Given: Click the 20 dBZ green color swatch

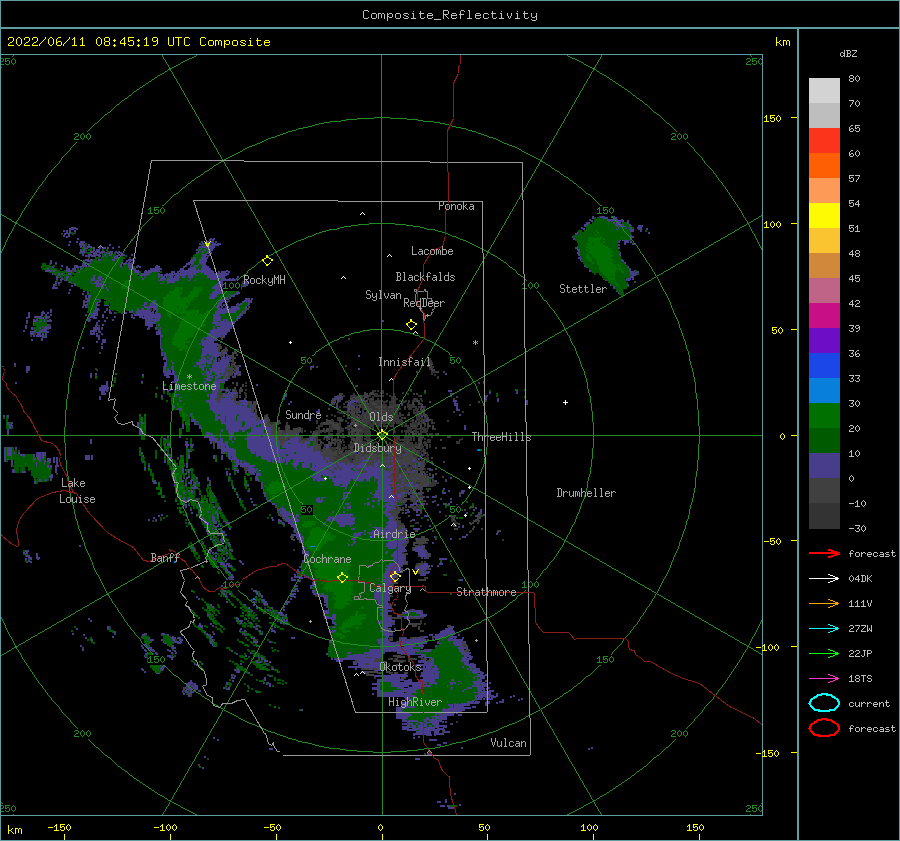Looking at the screenshot, I should (824, 415).
